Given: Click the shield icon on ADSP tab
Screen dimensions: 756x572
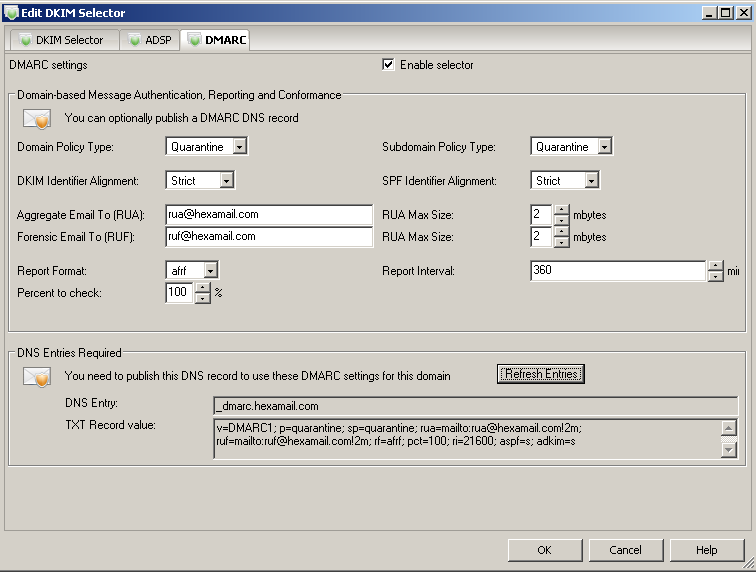Looking at the screenshot, I should point(135,41).
